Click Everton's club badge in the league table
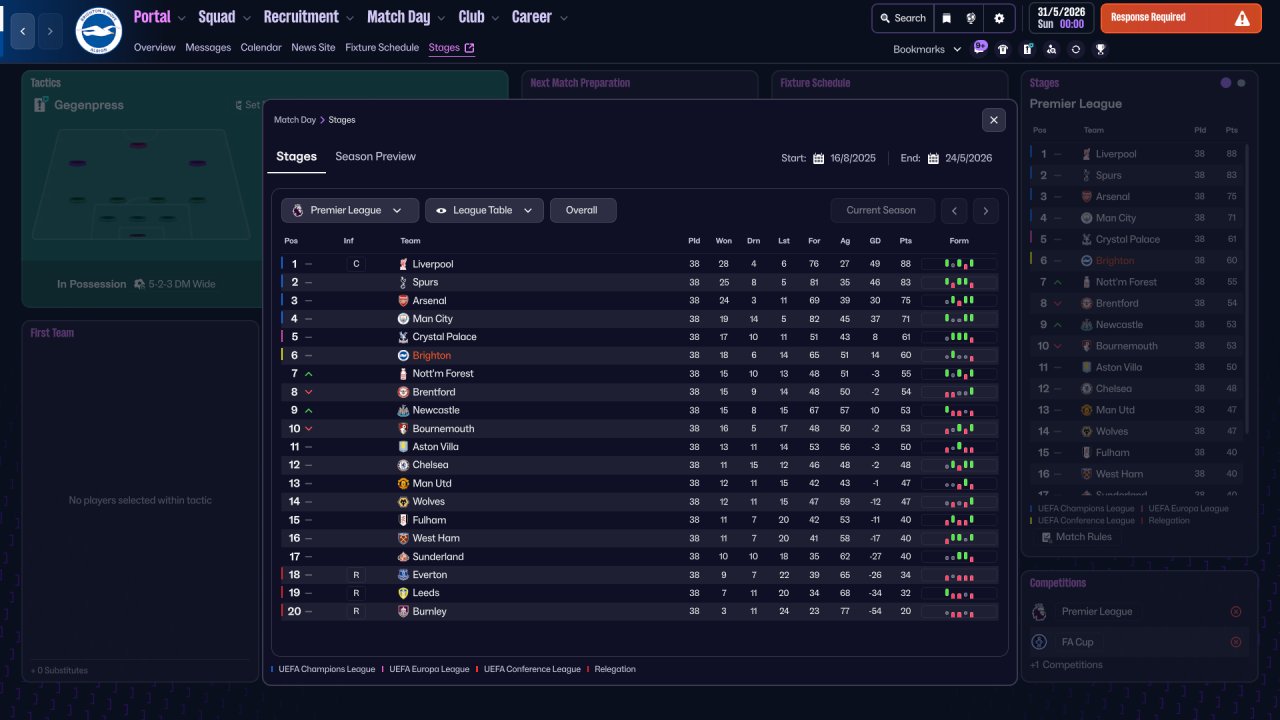The image size is (1280, 720). (x=403, y=575)
